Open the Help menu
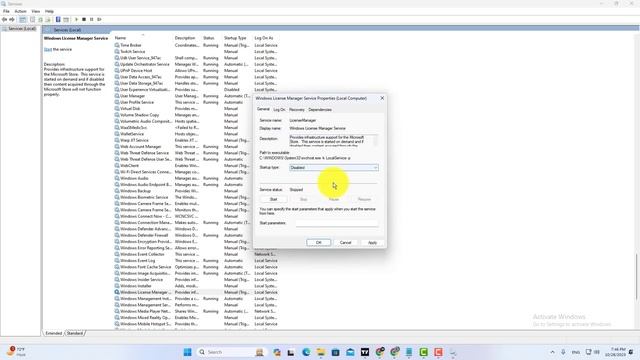640x360 pixels. [49, 11]
